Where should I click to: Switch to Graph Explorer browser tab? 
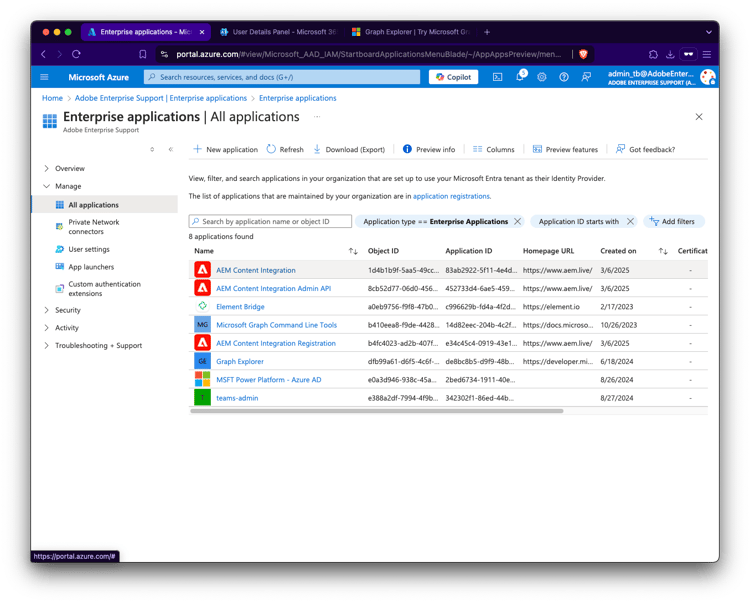[x=410, y=32]
